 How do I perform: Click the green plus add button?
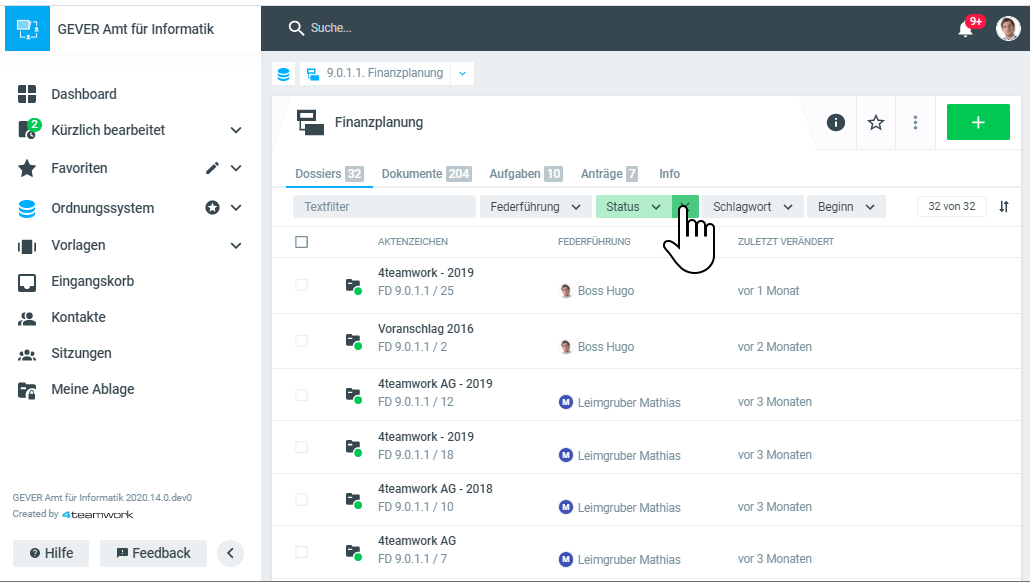click(x=977, y=122)
